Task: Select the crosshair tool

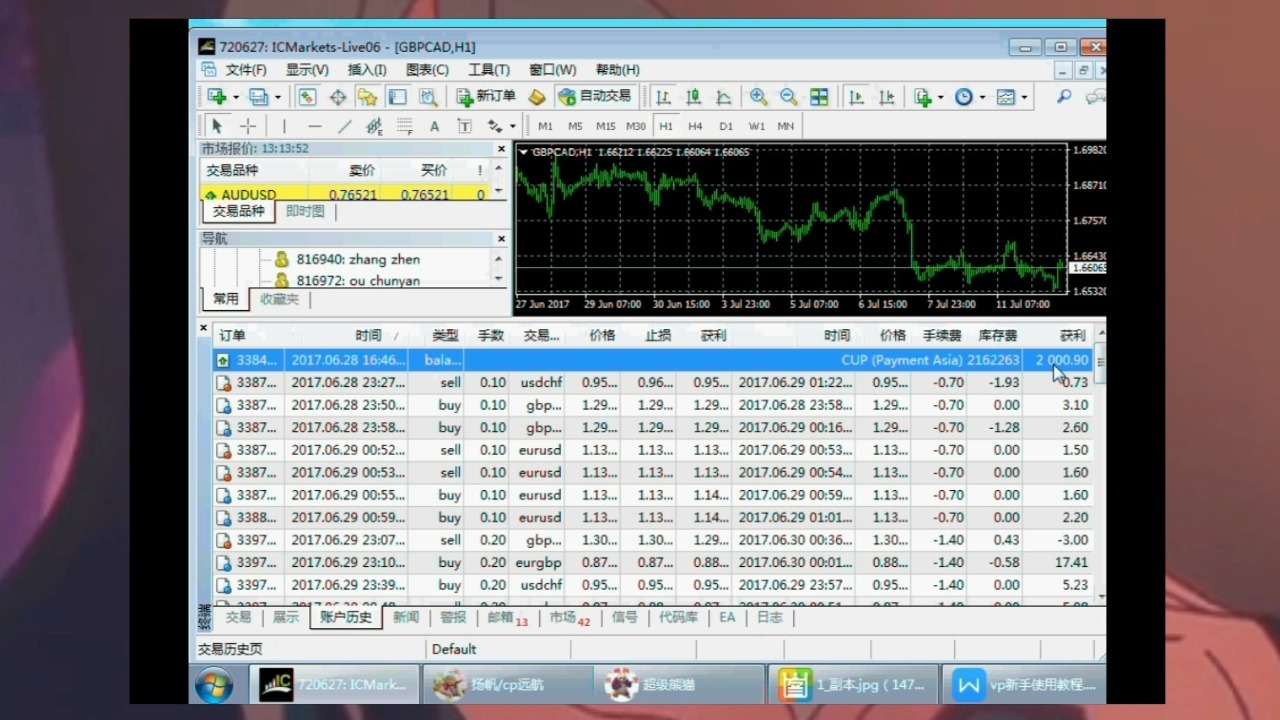Action: (248, 126)
